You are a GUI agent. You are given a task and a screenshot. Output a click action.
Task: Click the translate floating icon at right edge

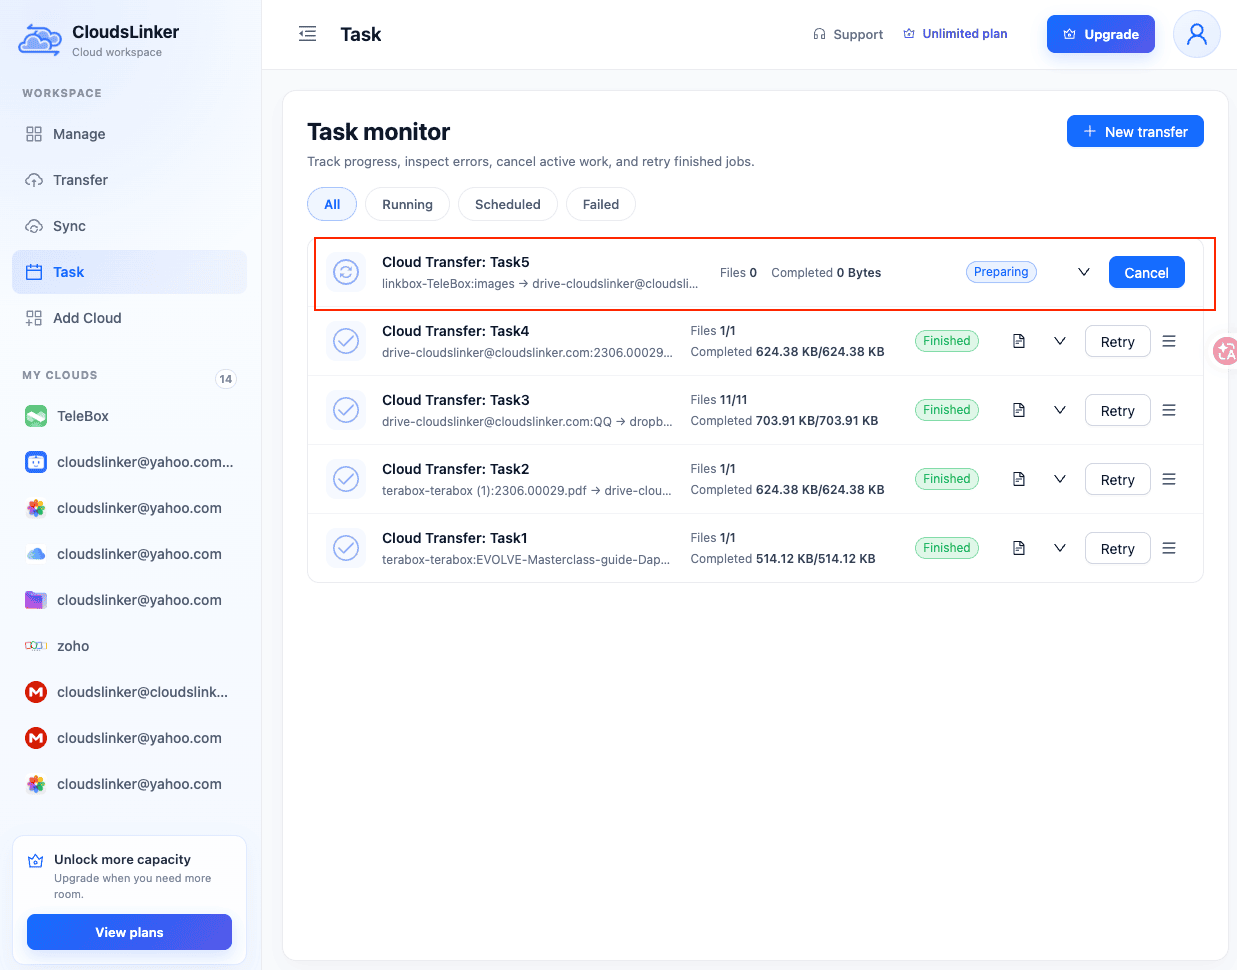coord(1225,351)
